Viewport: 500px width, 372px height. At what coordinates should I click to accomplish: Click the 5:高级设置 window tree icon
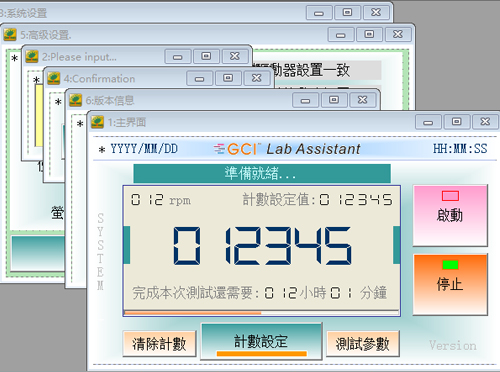[x=10, y=35]
